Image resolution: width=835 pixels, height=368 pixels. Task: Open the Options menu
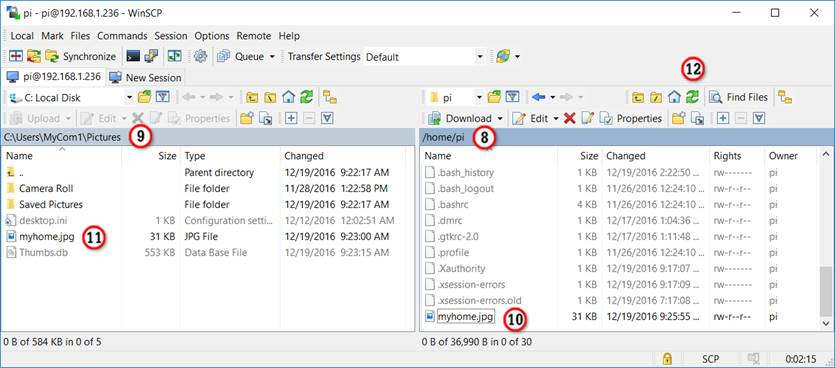tap(211, 36)
